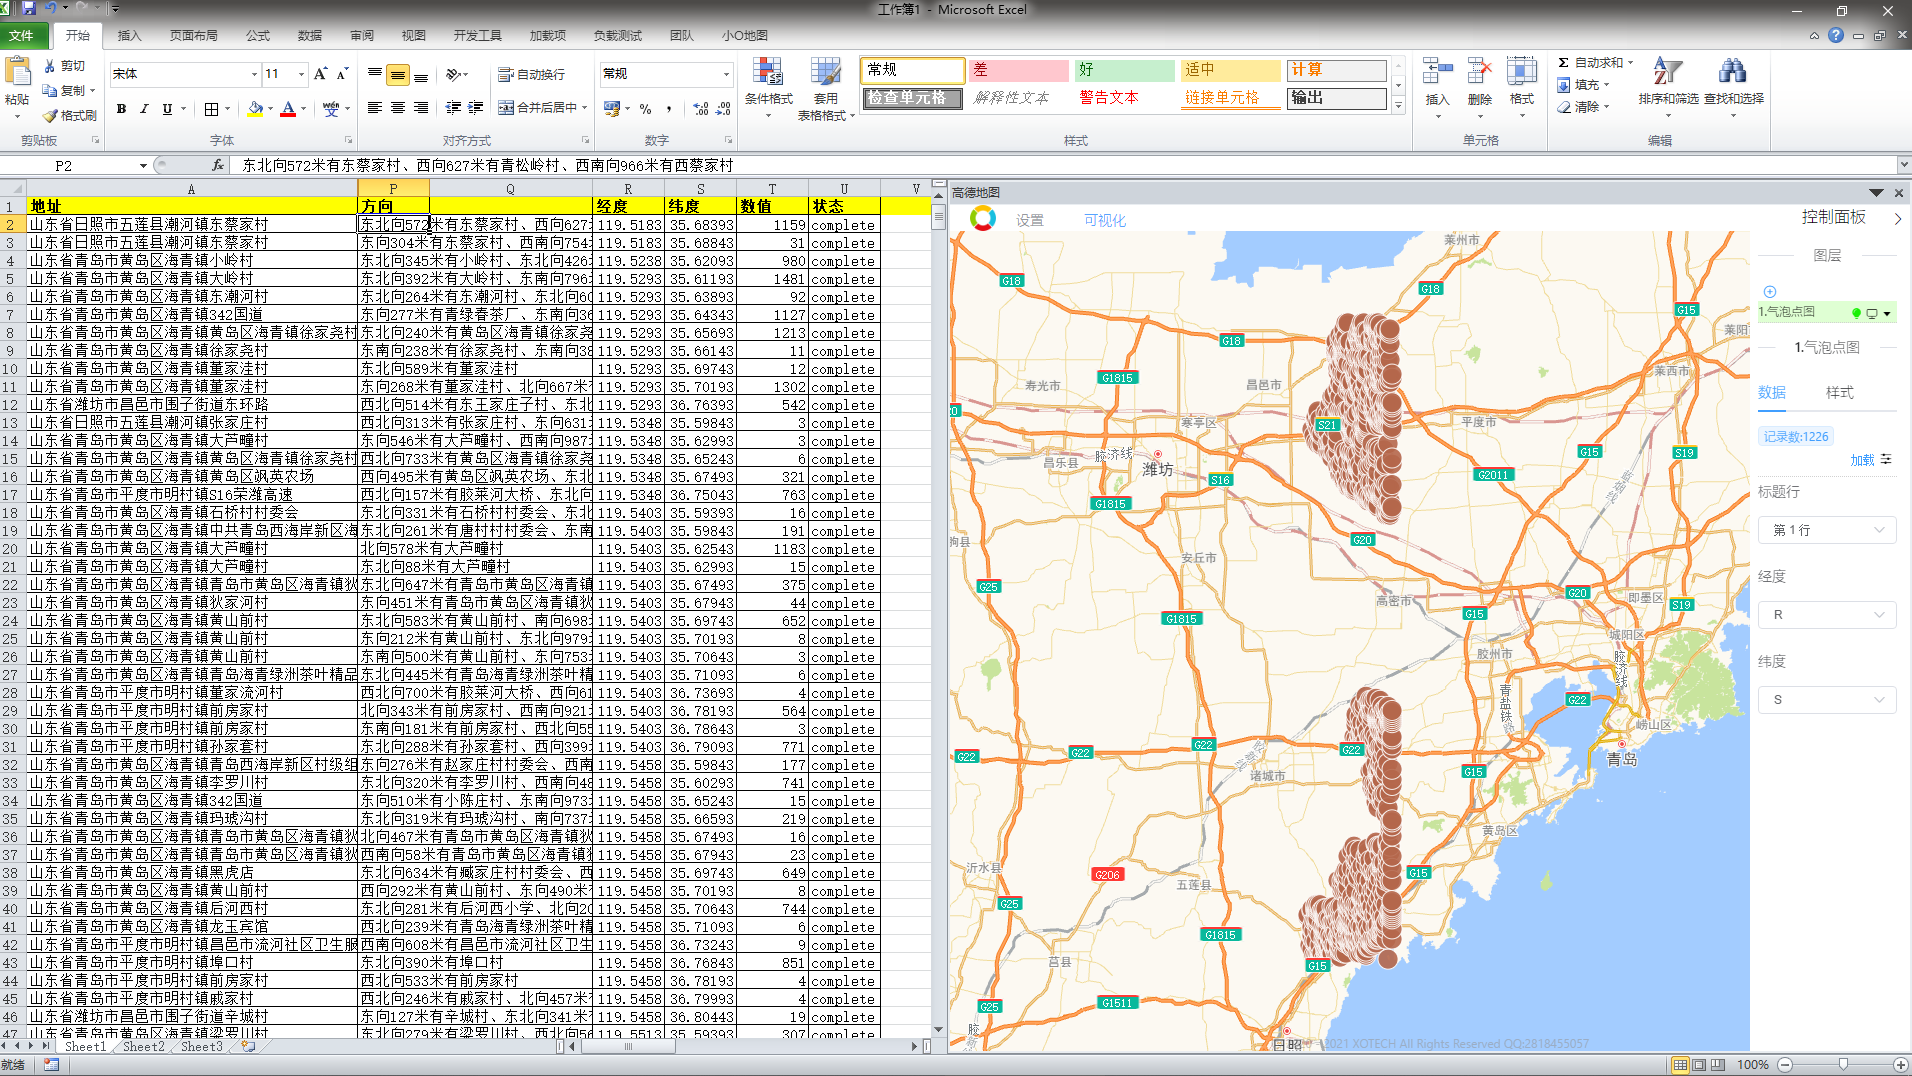Viewport: 1912px width, 1076px height.
Task: Apply the yellow fill color bucket
Action: tap(255, 109)
